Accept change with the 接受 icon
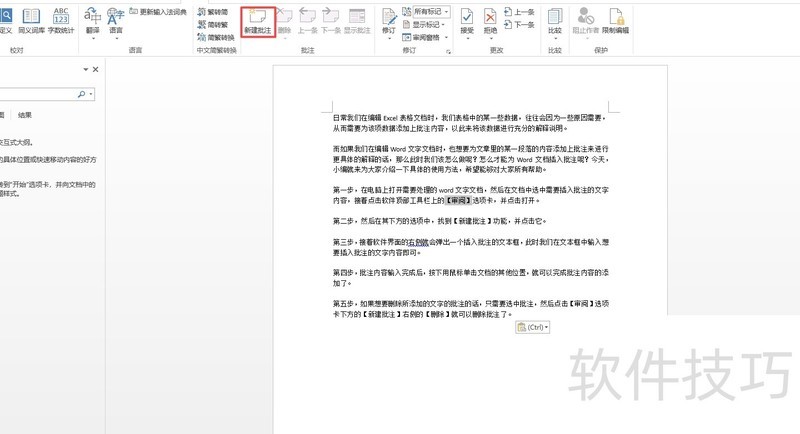Viewport: 800px width, 434px height. point(467,20)
